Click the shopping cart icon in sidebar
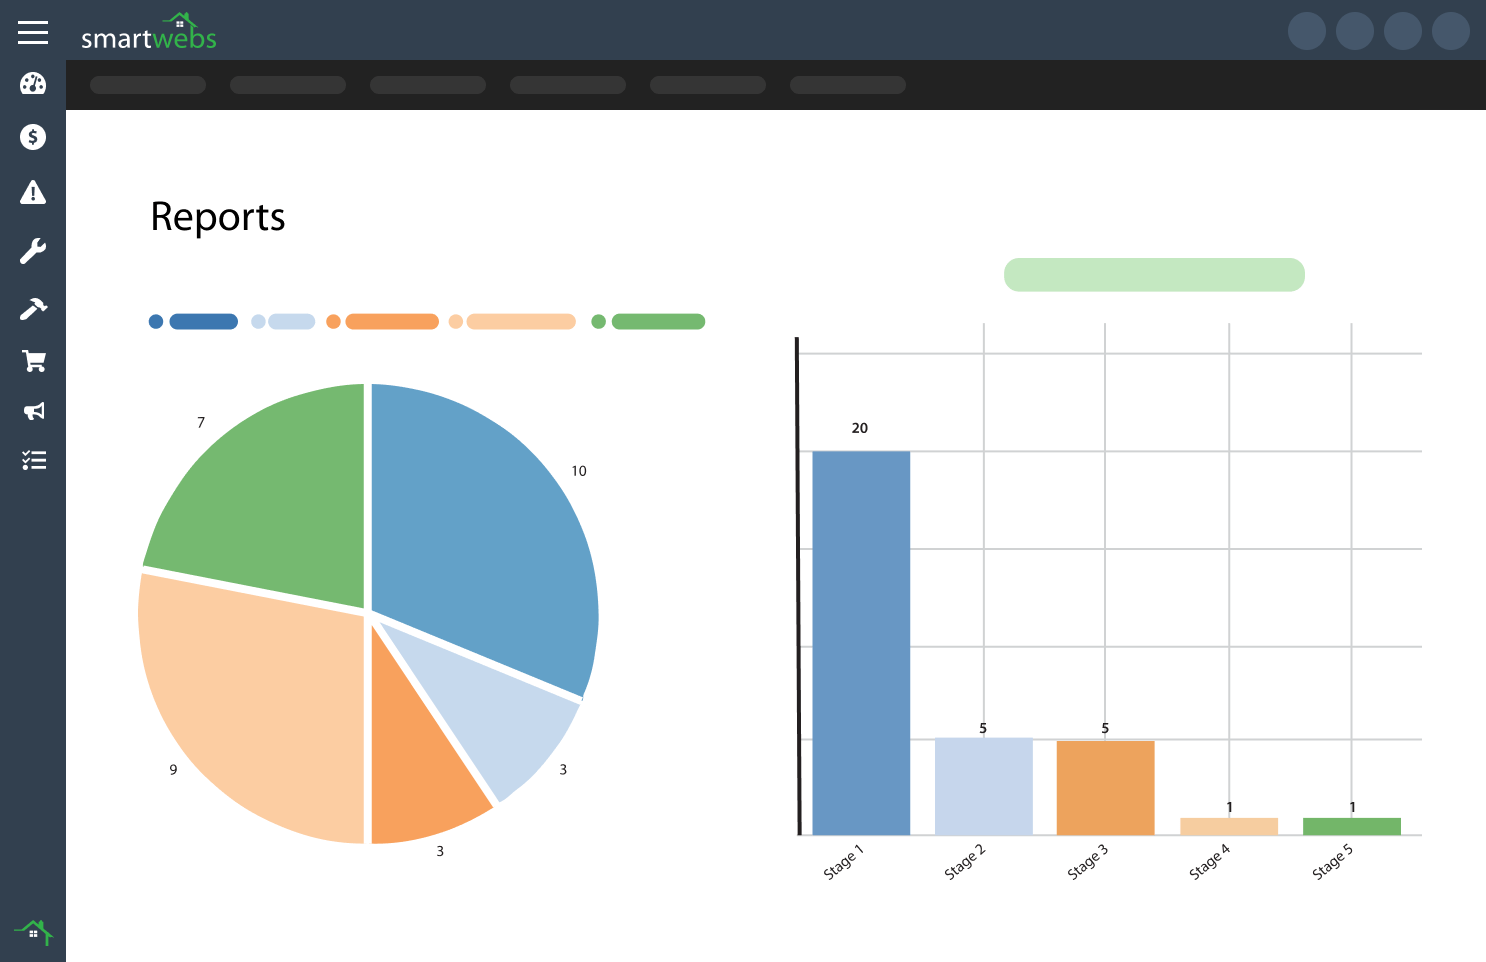 (x=33, y=360)
